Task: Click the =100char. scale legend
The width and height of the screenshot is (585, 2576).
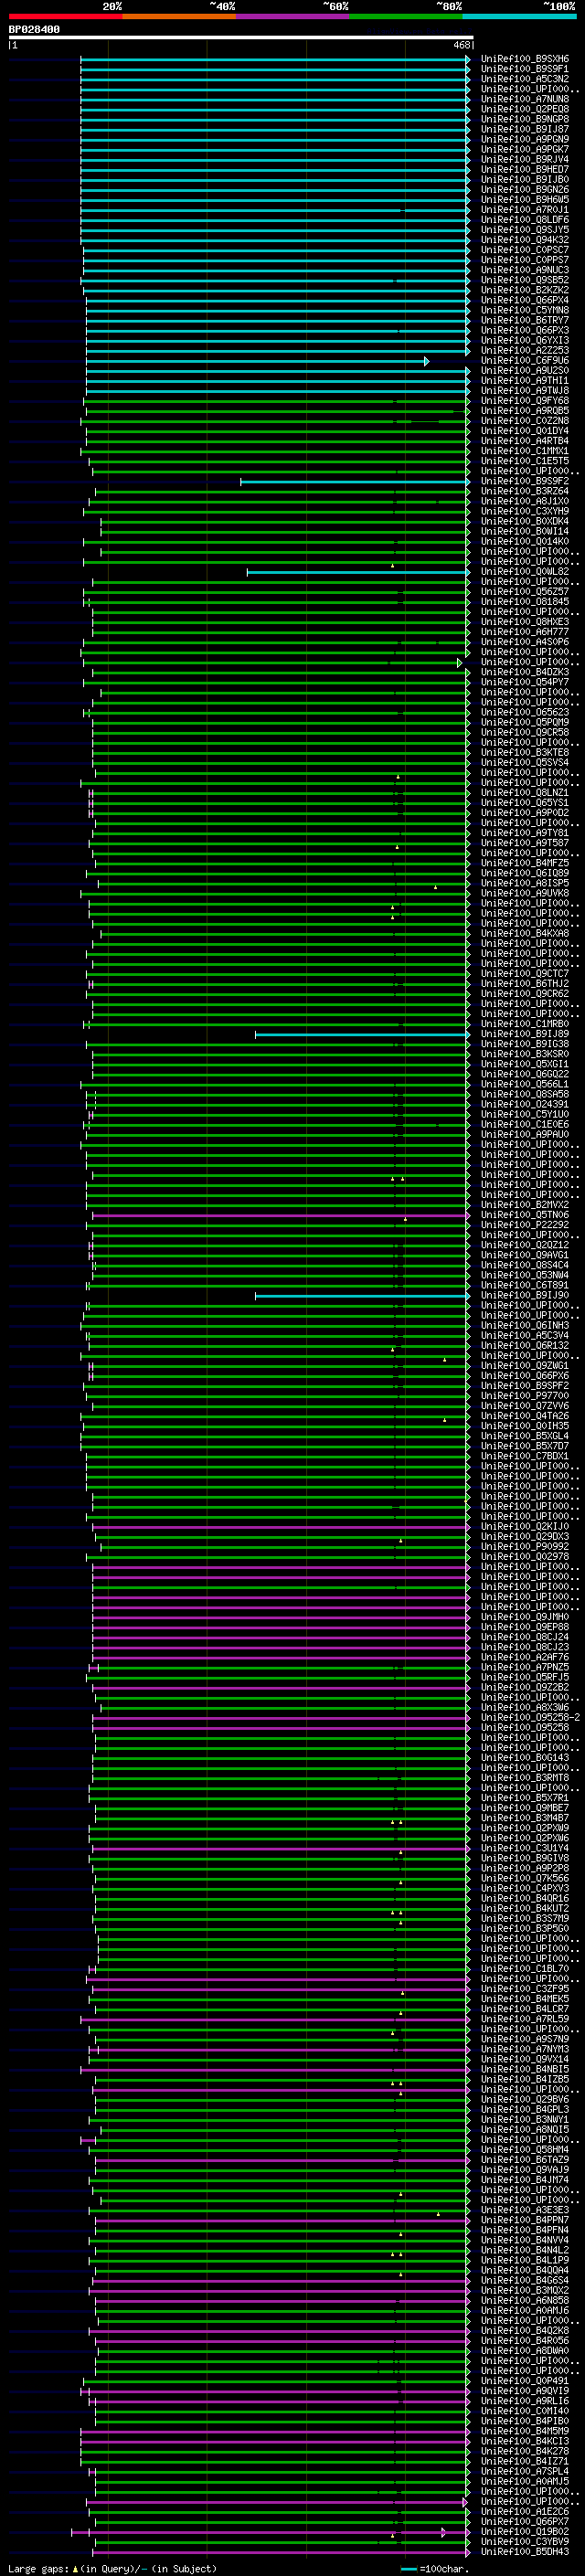Action: point(434,2568)
